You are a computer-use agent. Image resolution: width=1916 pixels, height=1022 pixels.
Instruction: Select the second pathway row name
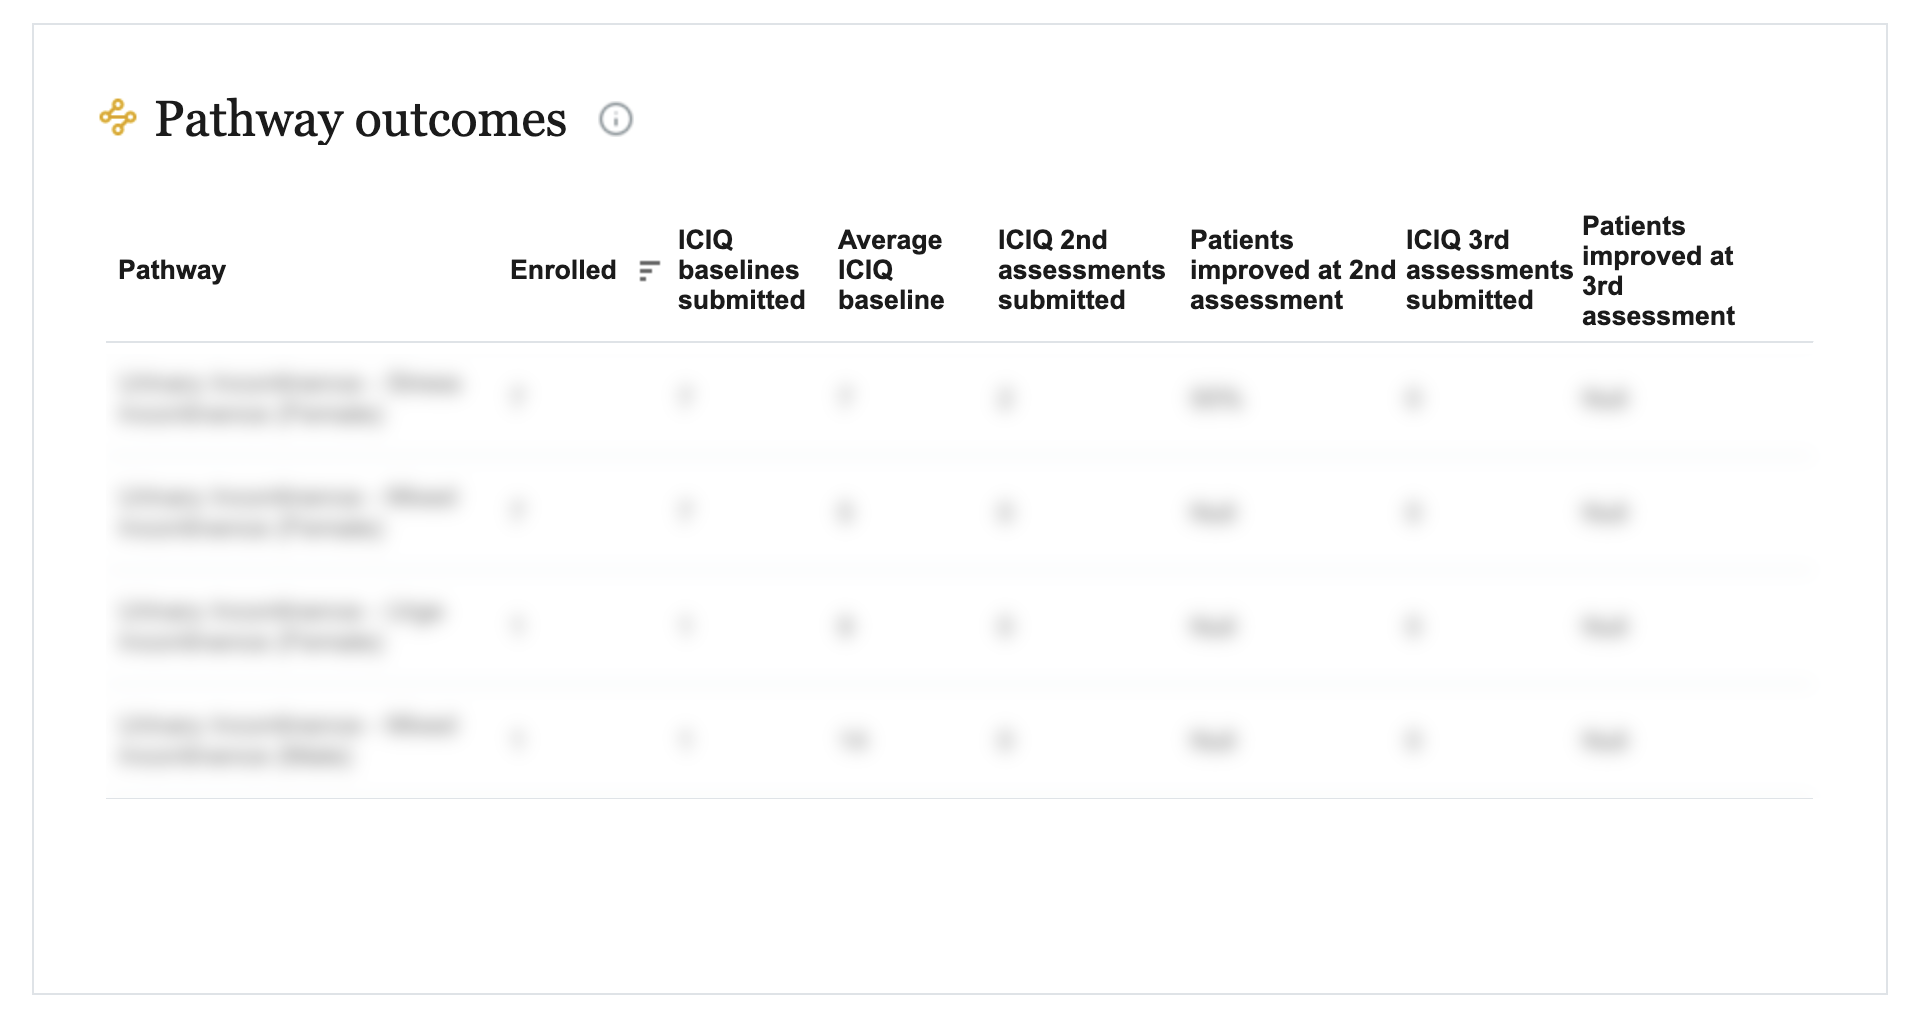click(288, 512)
